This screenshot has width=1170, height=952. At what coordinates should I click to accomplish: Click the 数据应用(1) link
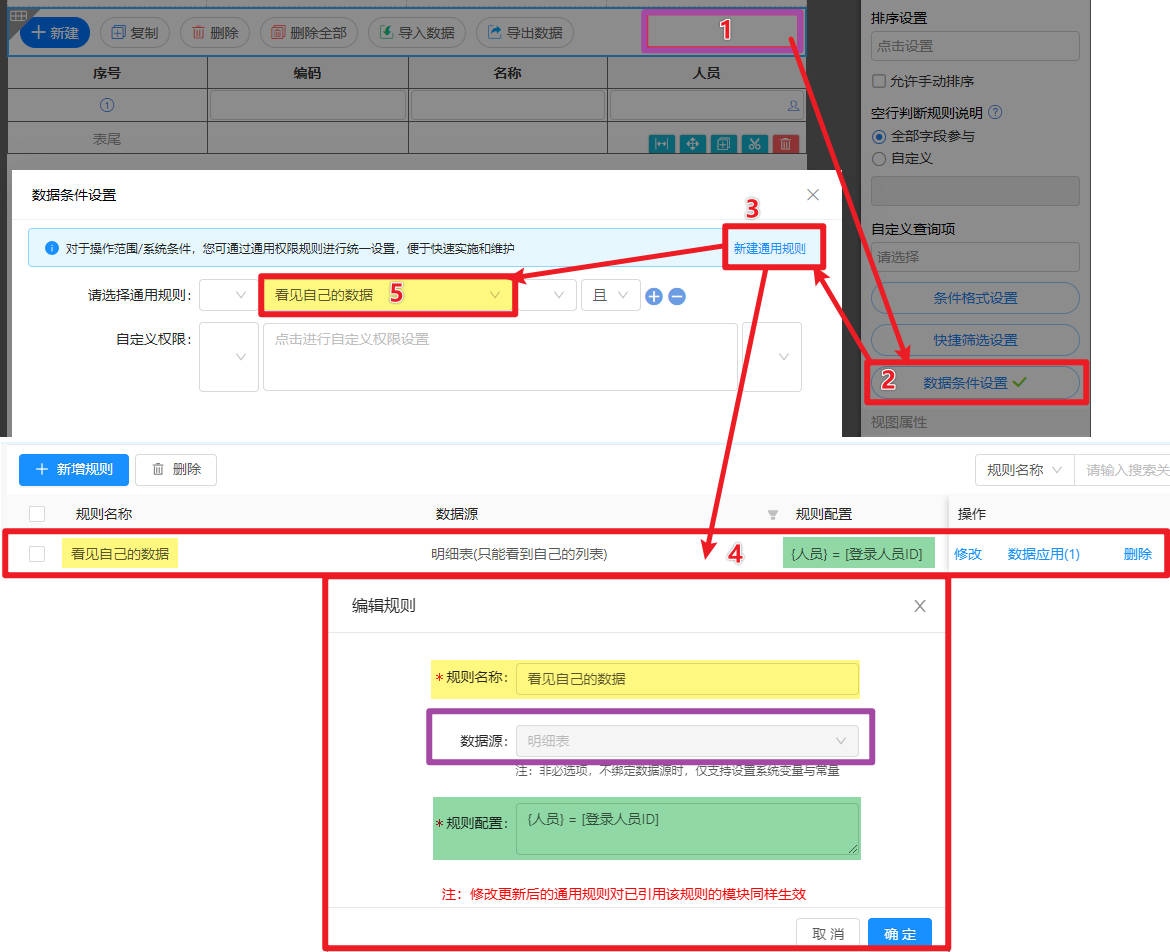point(1042,554)
